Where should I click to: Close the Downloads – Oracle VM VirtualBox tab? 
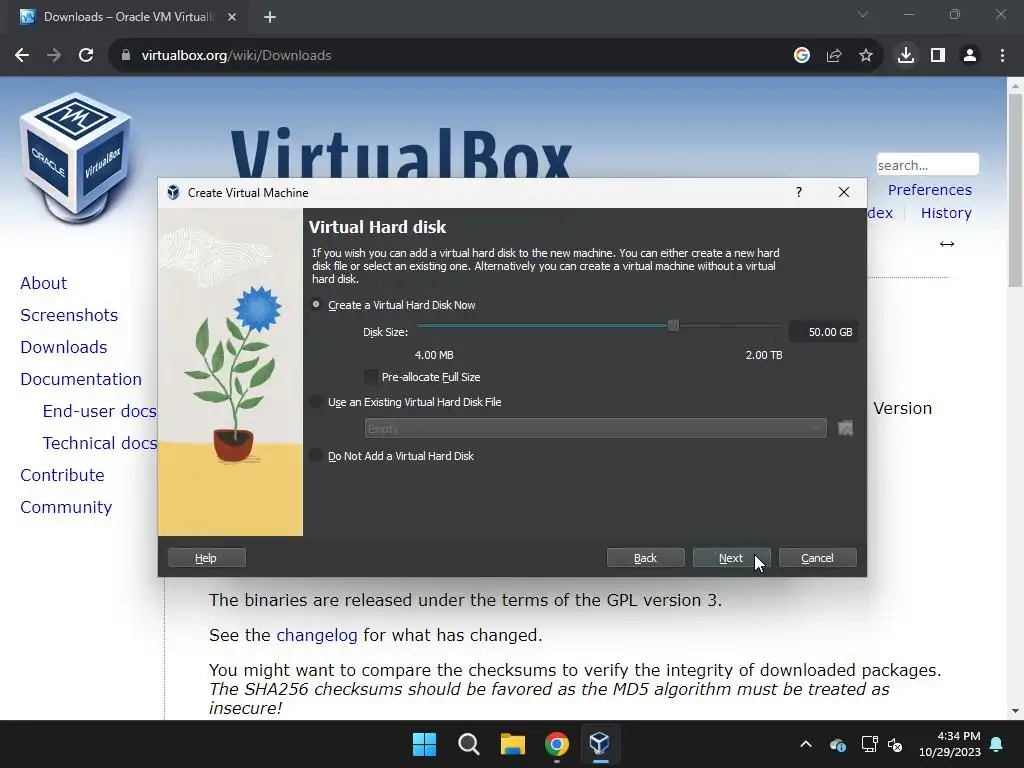[x=232, y=17]
